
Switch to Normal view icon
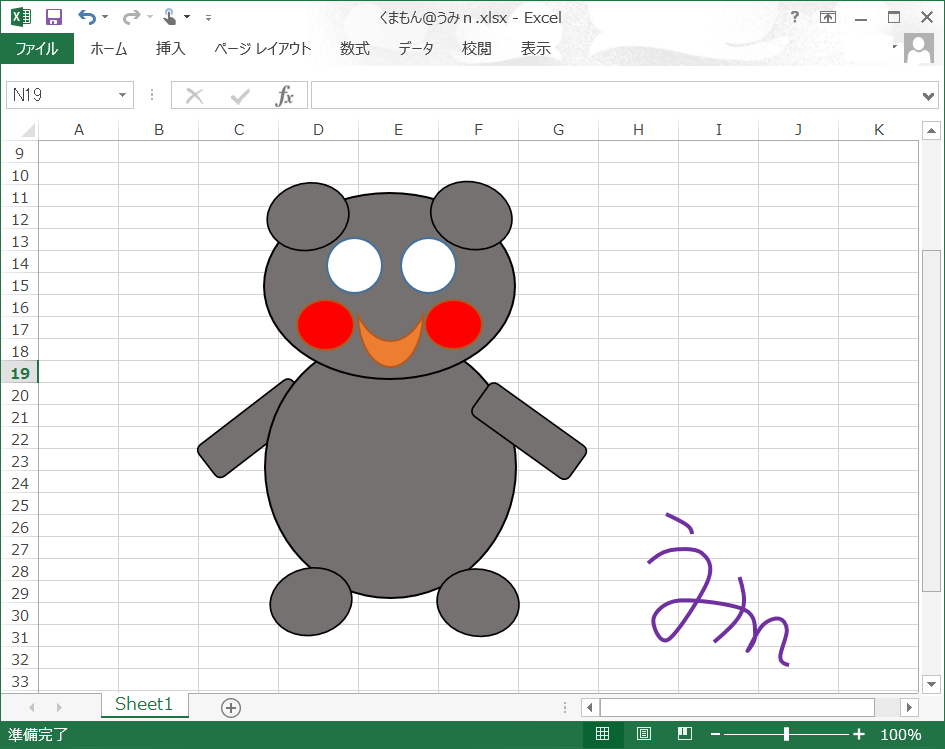(x=602, y=733)
